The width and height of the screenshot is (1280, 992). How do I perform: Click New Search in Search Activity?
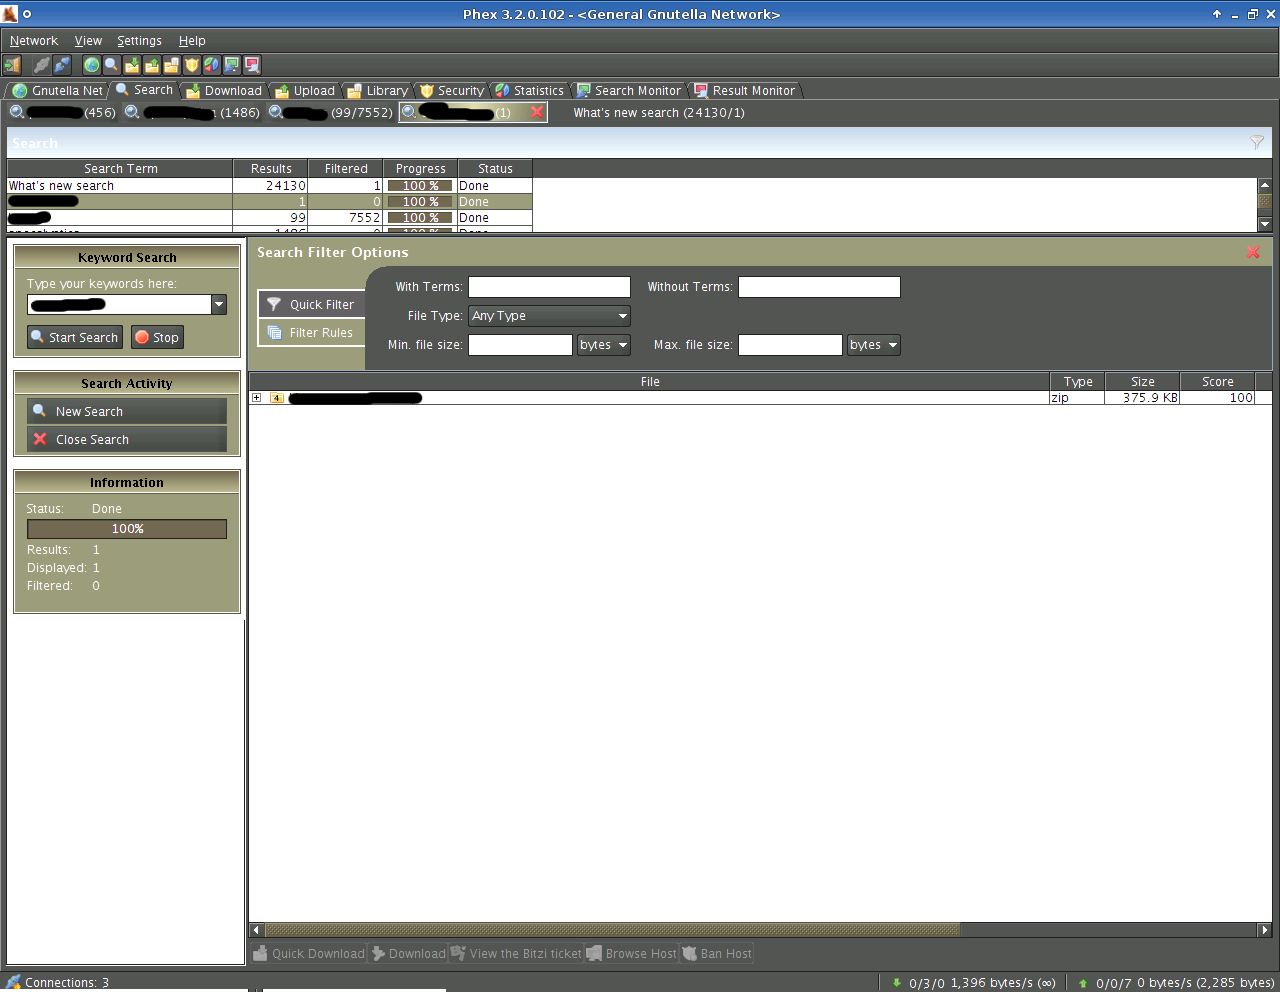tap(127, 411)
